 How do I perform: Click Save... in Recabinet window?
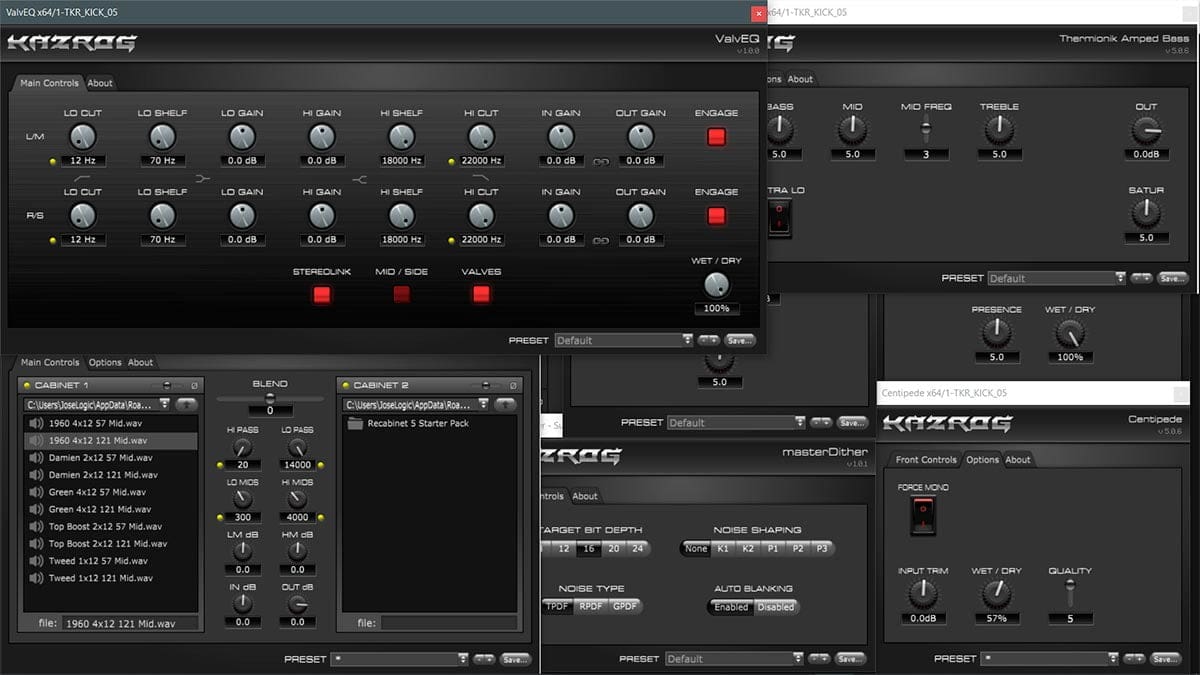pyautogui.click(x=515, y=659)
